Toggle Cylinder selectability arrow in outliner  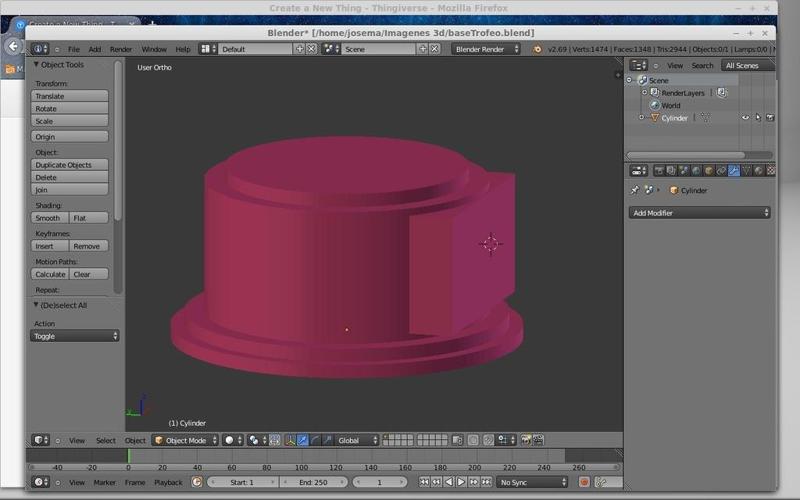pos(758,118)
